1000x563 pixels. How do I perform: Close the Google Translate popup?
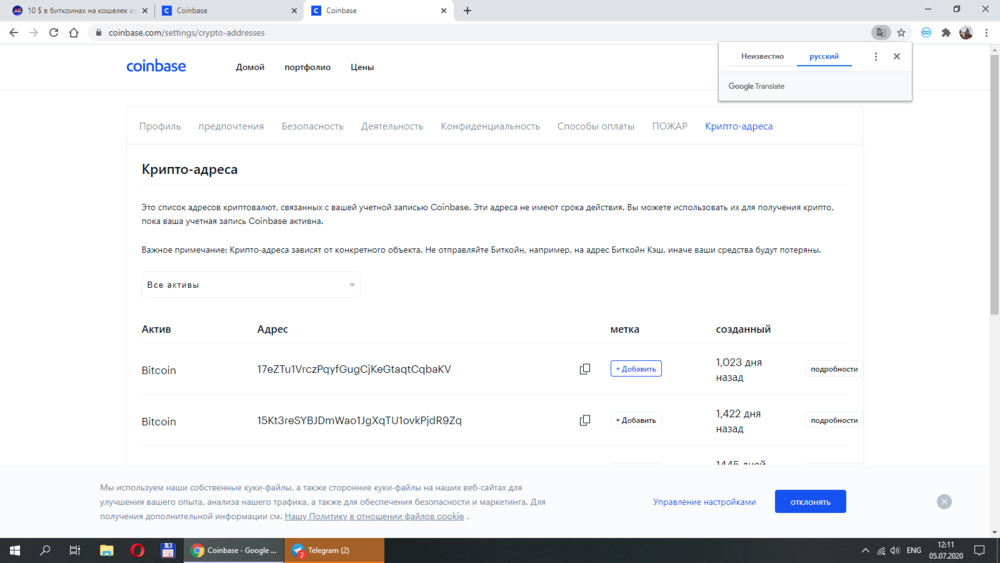[x=897, y=57]
